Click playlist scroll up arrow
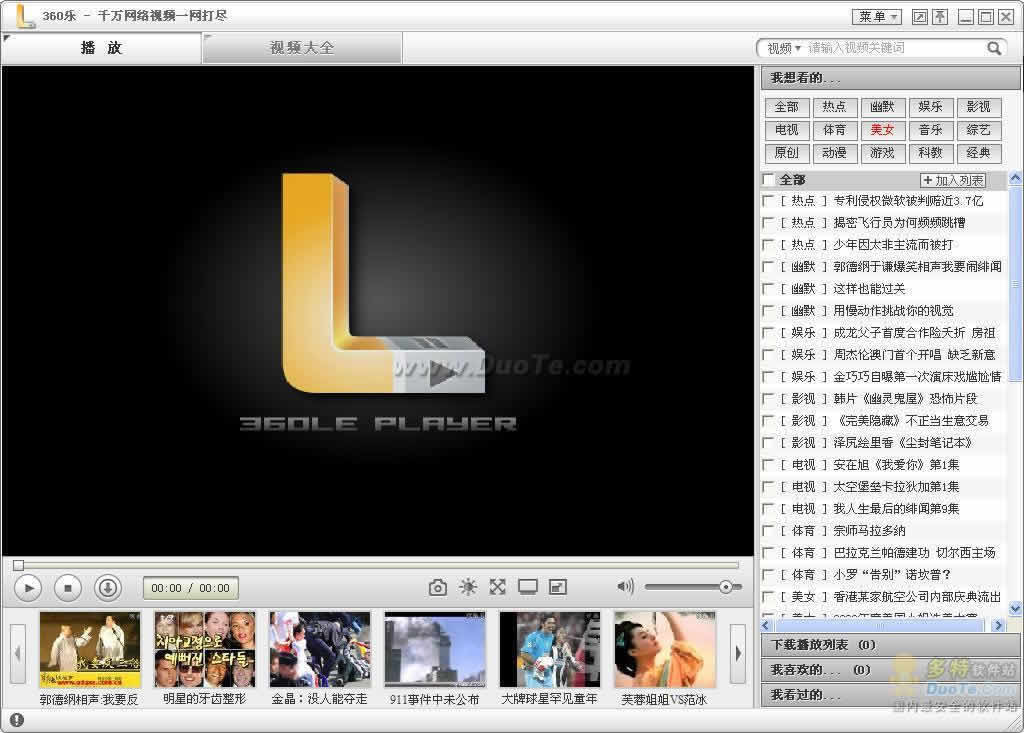Screen dimensions: 1024x733 click(1015, 178)
